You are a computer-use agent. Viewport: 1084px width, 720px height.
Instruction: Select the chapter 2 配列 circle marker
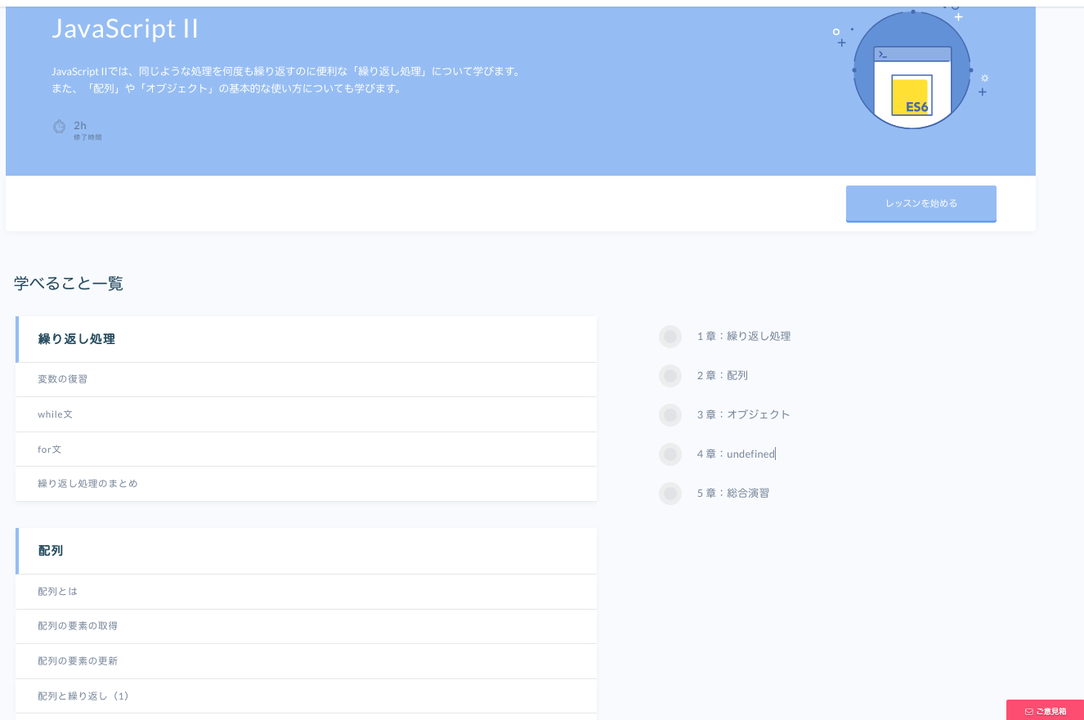tap(670, 376)
